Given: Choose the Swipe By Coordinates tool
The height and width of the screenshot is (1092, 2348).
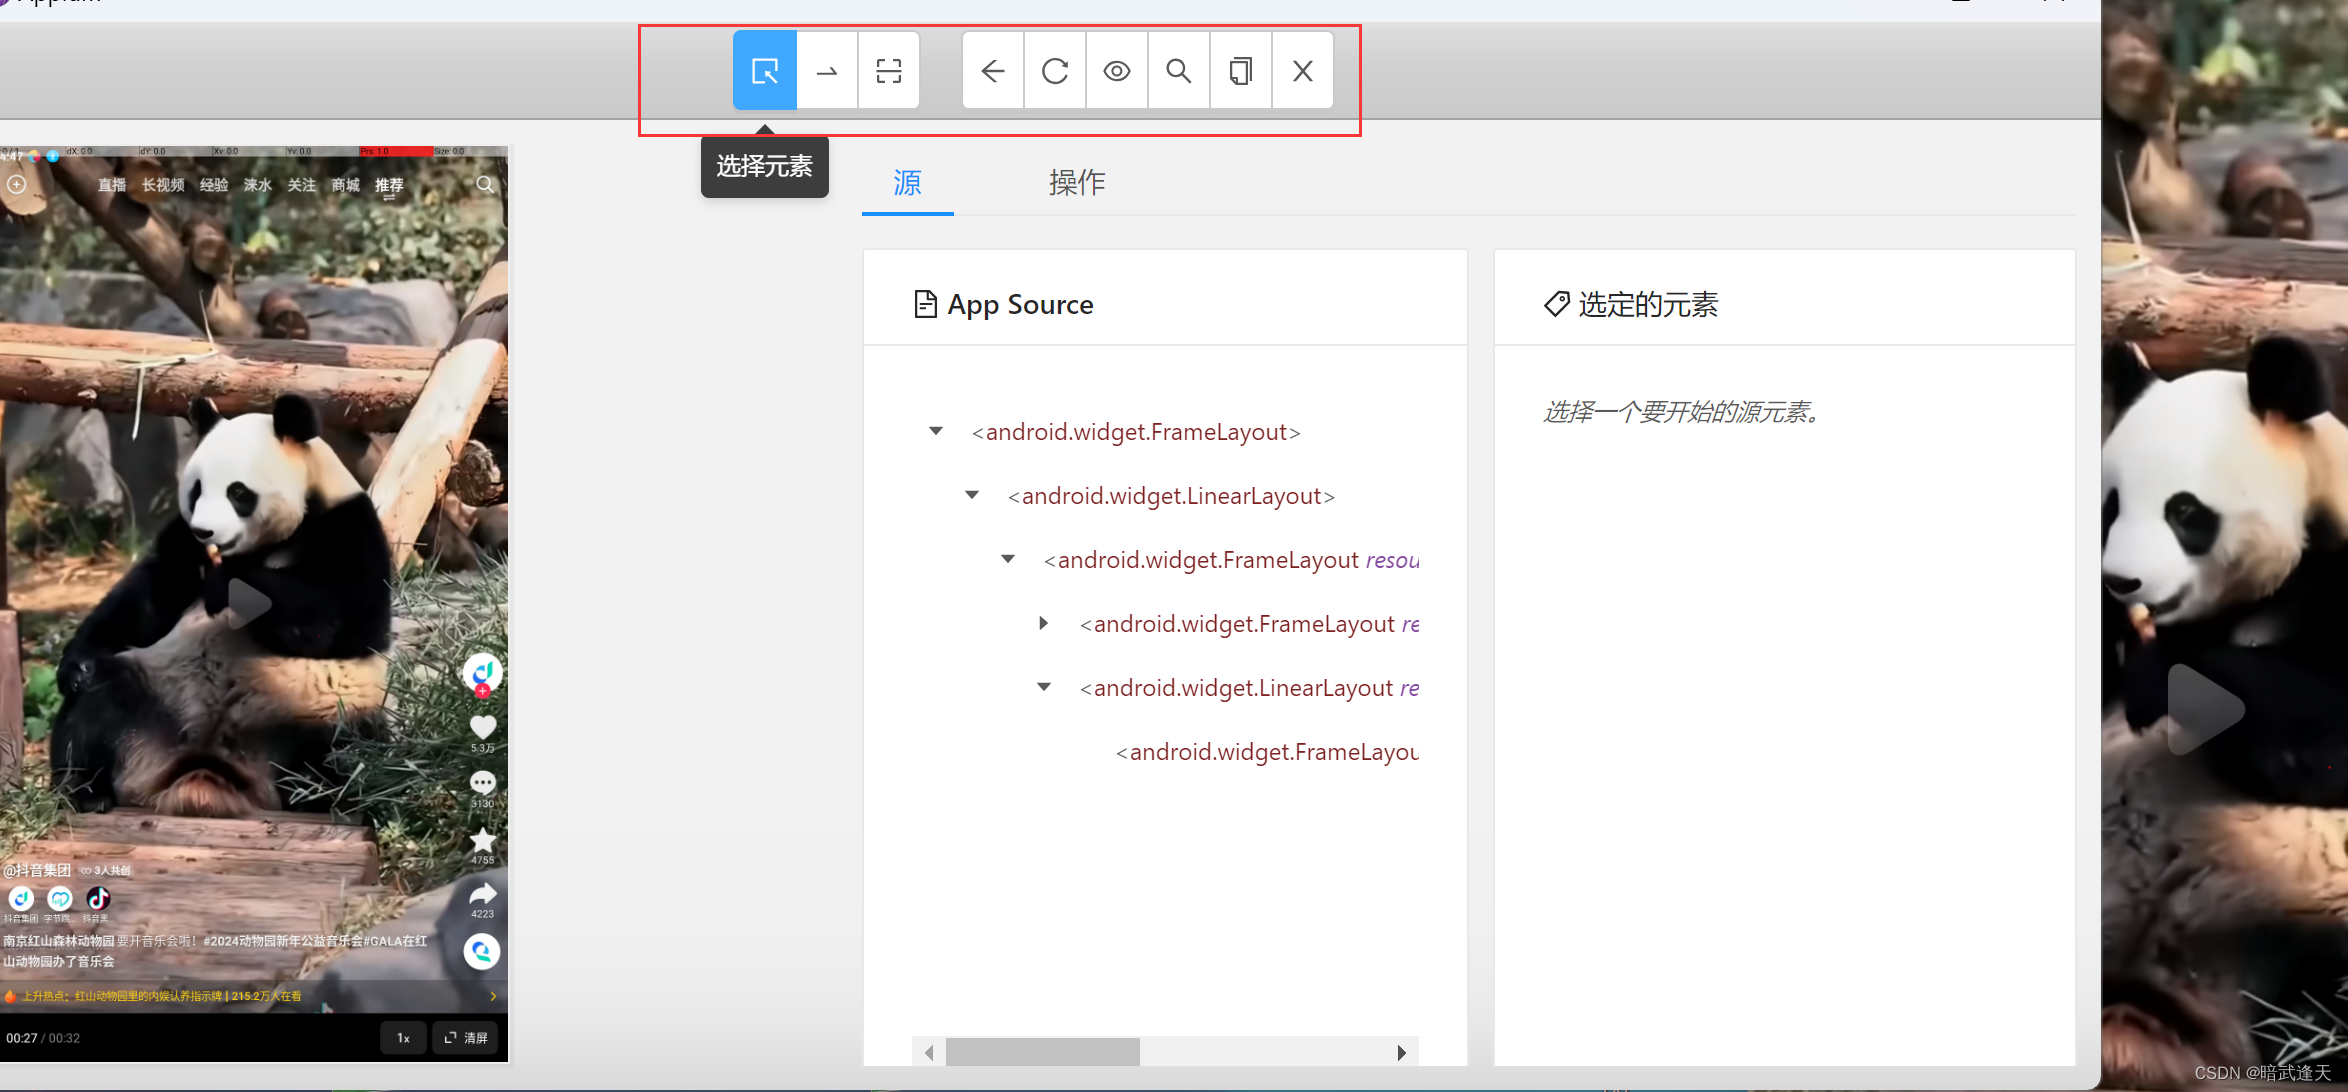Looking at the screenshot, I should pyautogui.click(x=827, y=71).
